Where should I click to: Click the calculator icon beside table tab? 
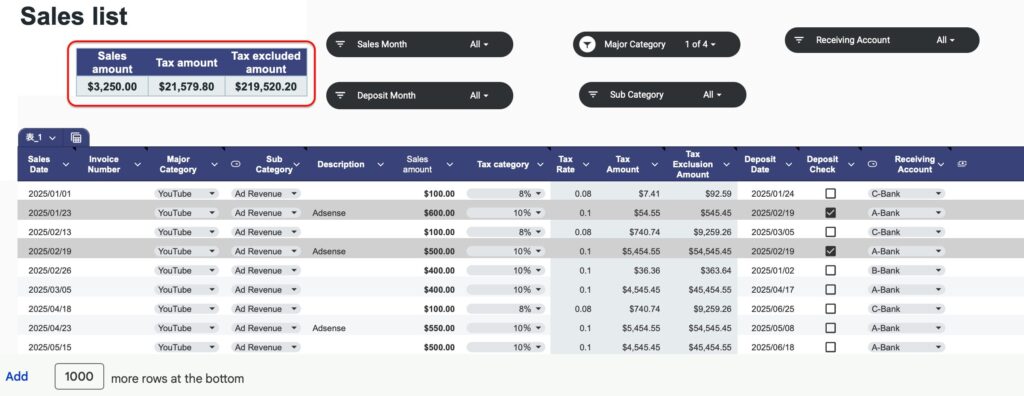(x=76, y=137)
